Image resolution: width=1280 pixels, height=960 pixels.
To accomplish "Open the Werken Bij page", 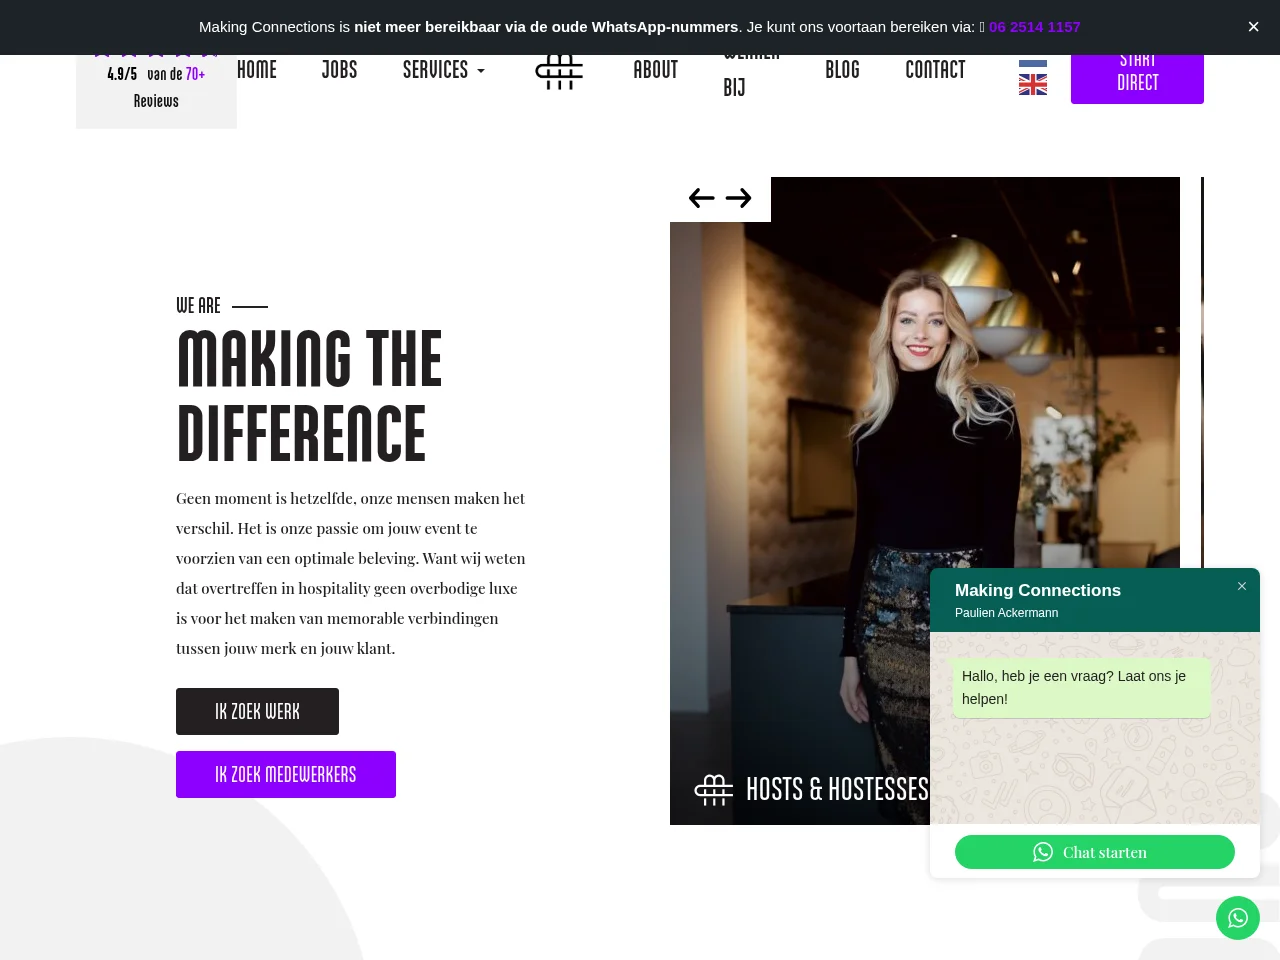I will [x=751, y=76].
